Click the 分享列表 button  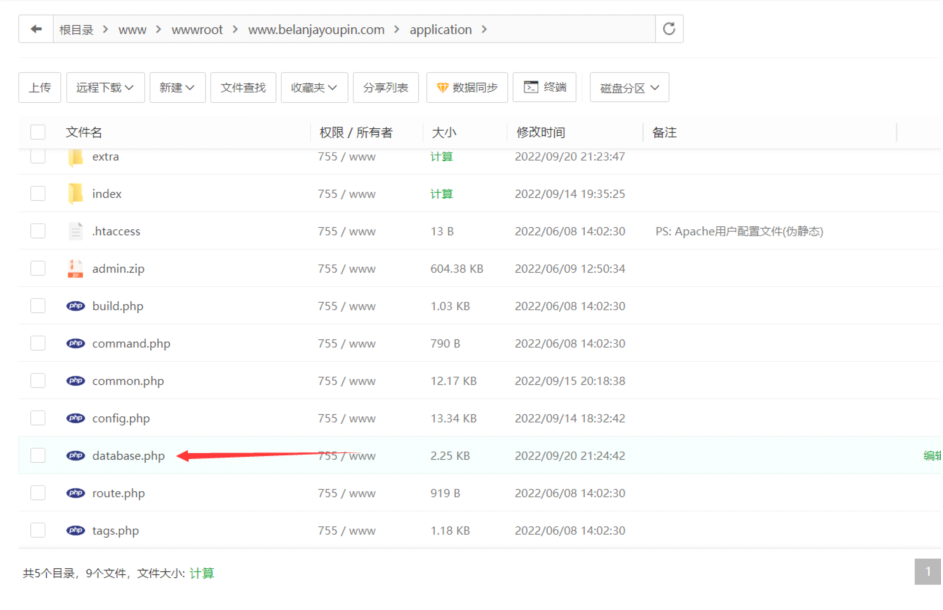[386, 88]
